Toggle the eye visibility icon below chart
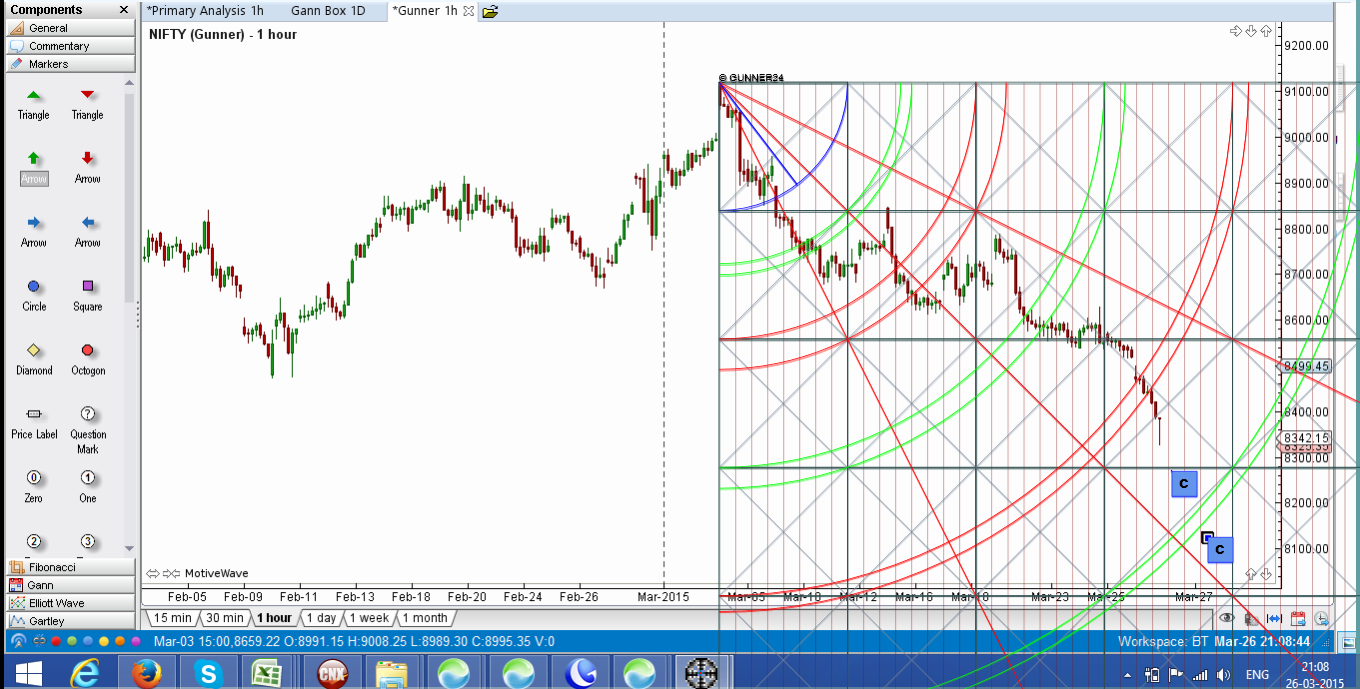Viewport: 1360px width, 689px height. click(1226, 618)
